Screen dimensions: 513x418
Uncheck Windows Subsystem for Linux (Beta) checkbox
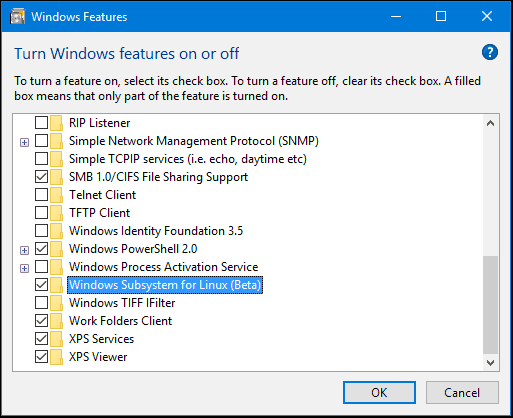[41, 285]
